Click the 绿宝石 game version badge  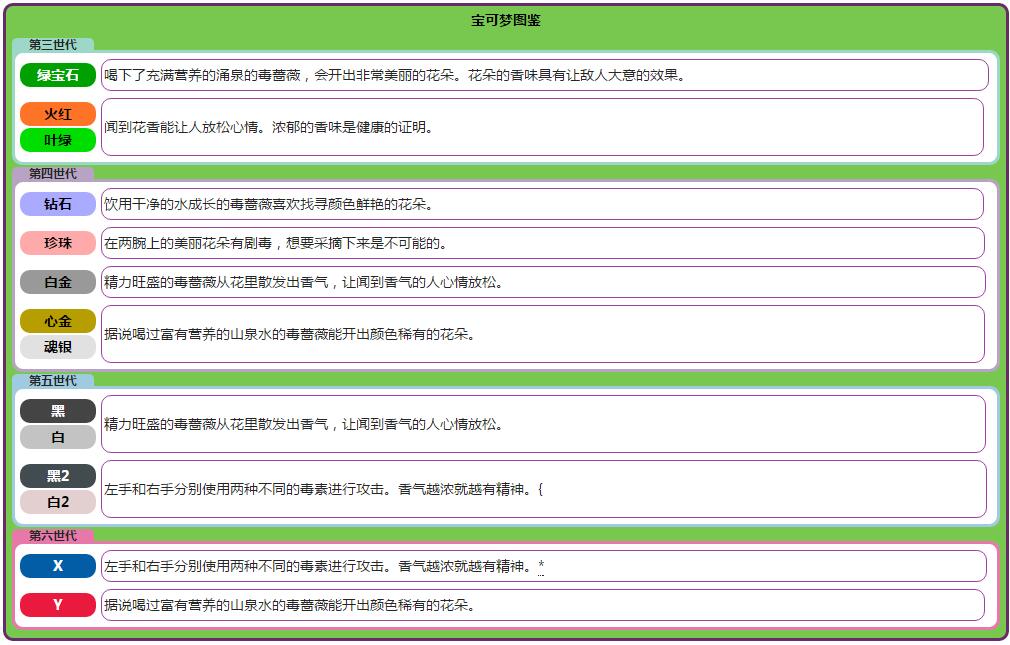[58, 75]
